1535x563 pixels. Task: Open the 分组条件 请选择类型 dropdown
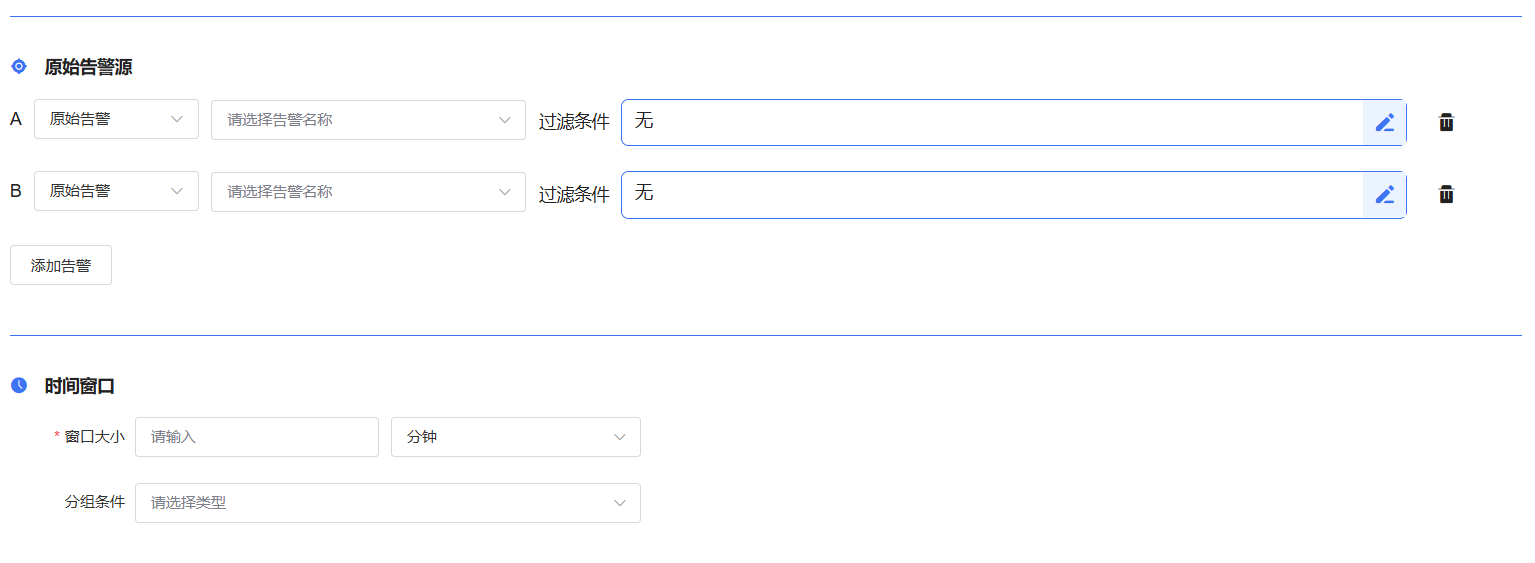point(388,503)
